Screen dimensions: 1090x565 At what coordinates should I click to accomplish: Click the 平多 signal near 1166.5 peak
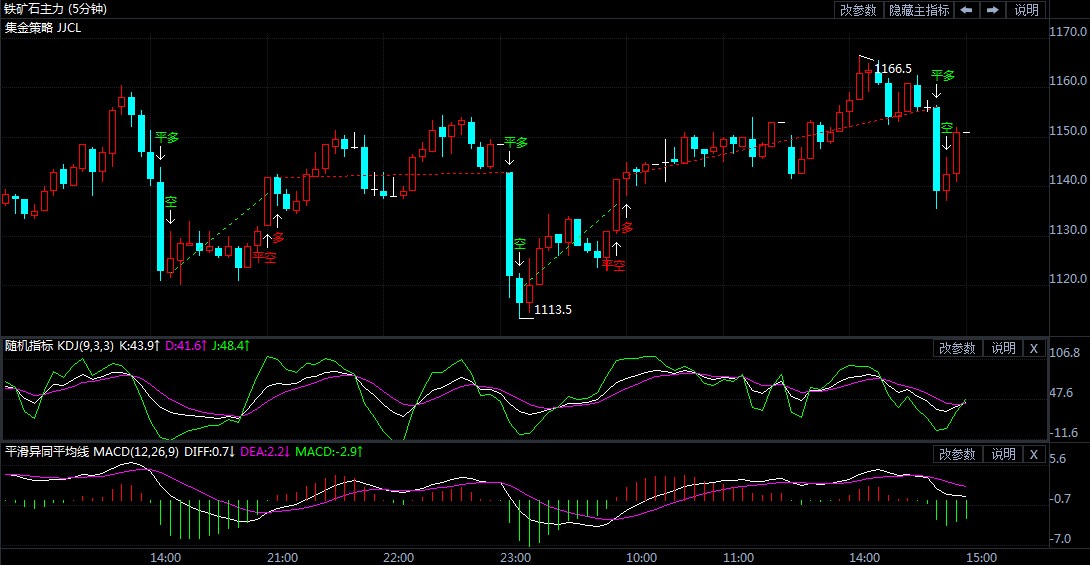pos(943,76)
